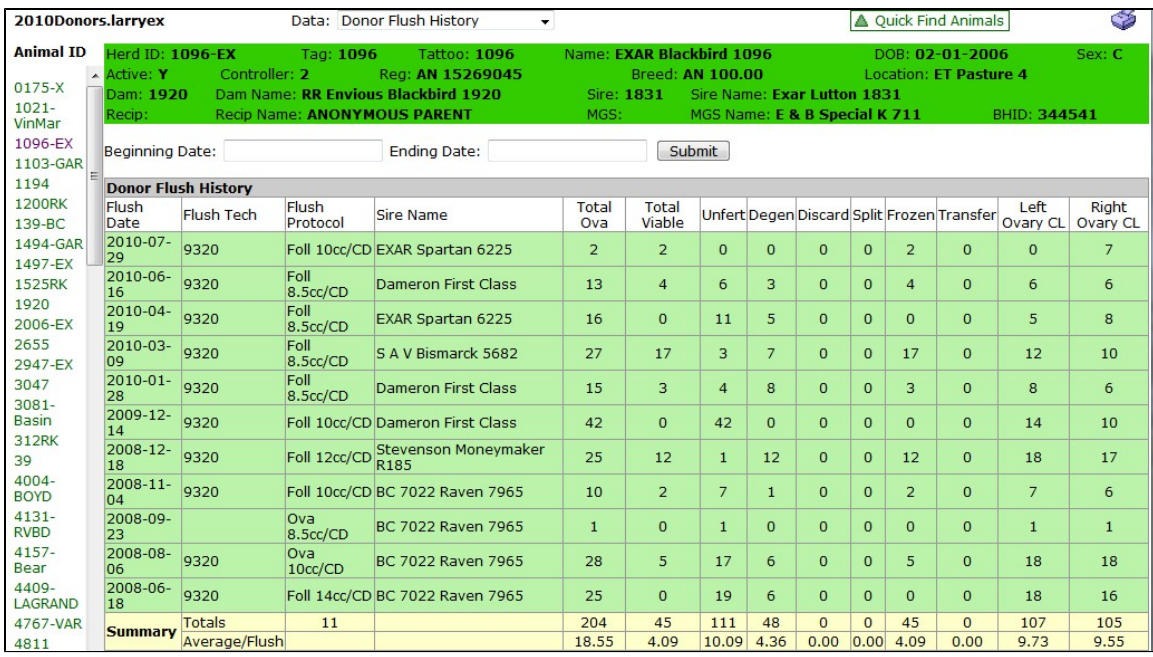
Task: Click the Total Viable column header
Action: (661, 215)
